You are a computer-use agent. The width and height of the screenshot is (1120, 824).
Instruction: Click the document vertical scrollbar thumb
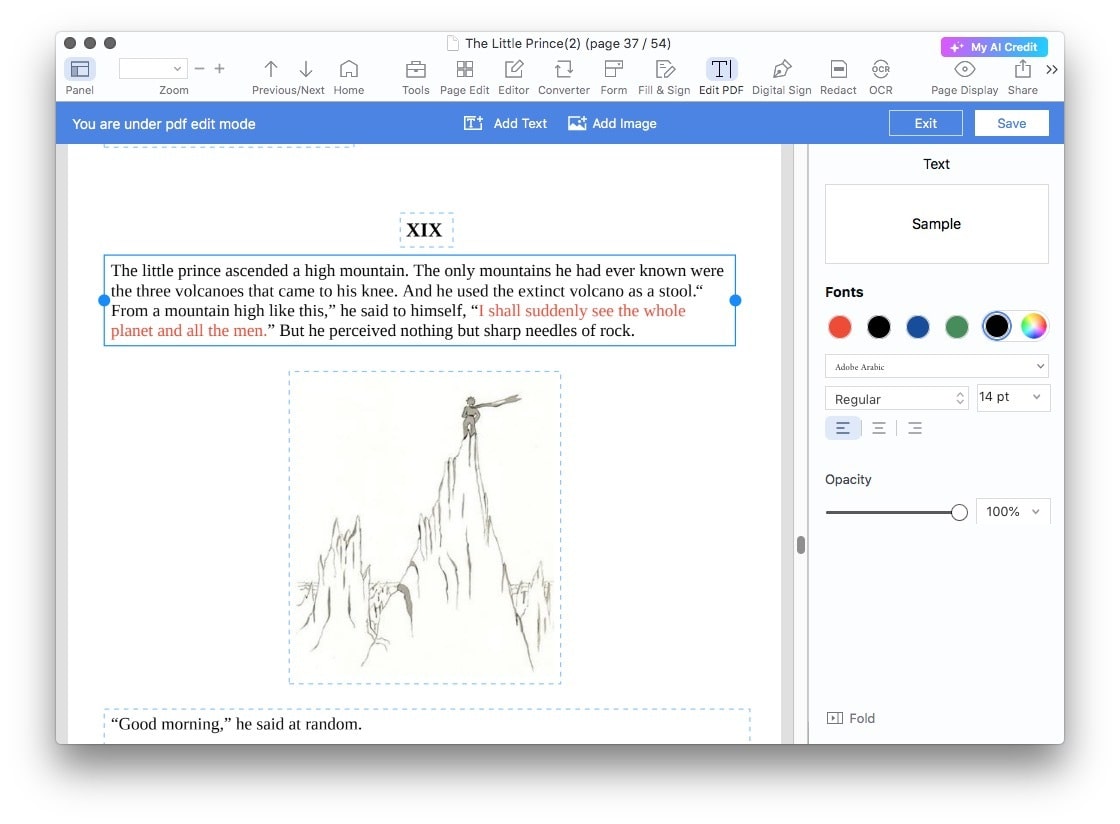coord(801,545)
